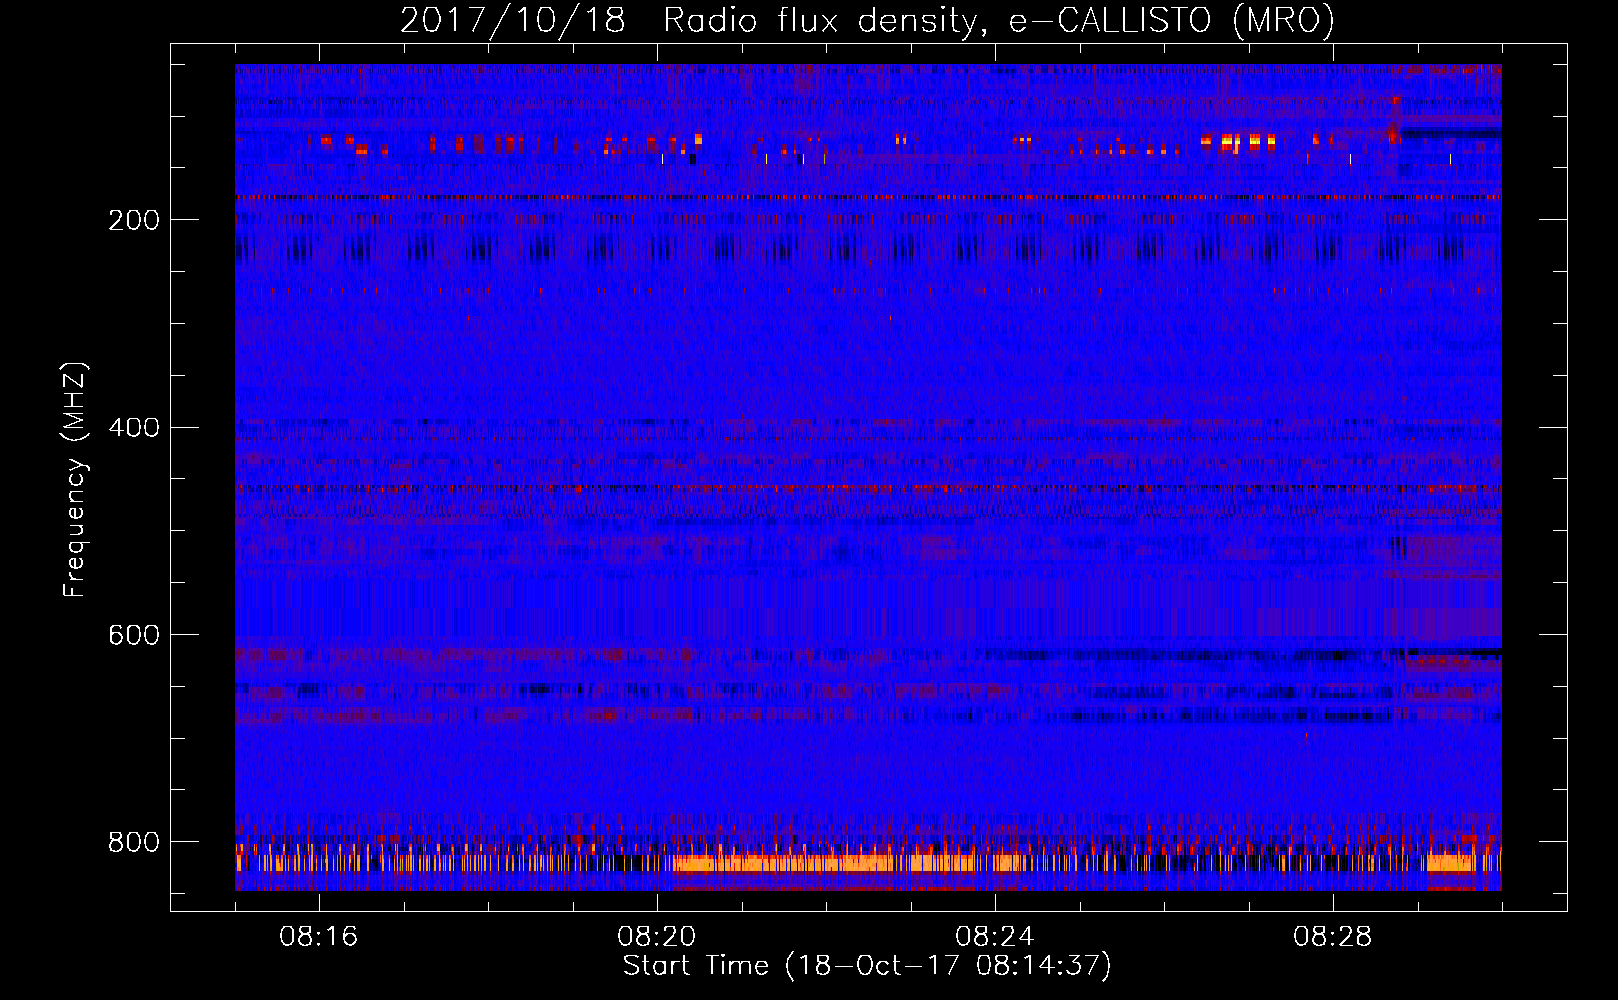
Task: Click the 08:28 time tick label
Action: (x=1333, y=937)
